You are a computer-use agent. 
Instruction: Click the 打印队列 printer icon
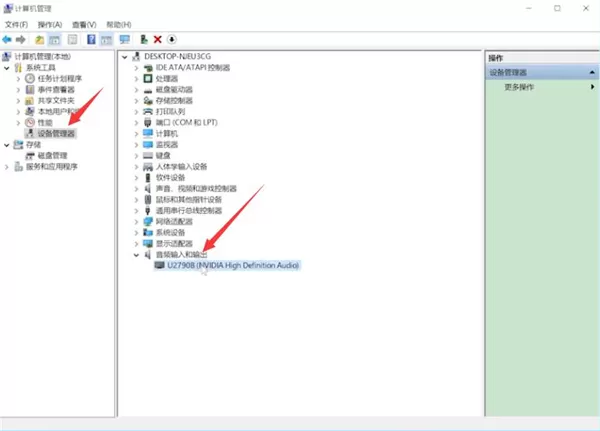coord(148,111)
